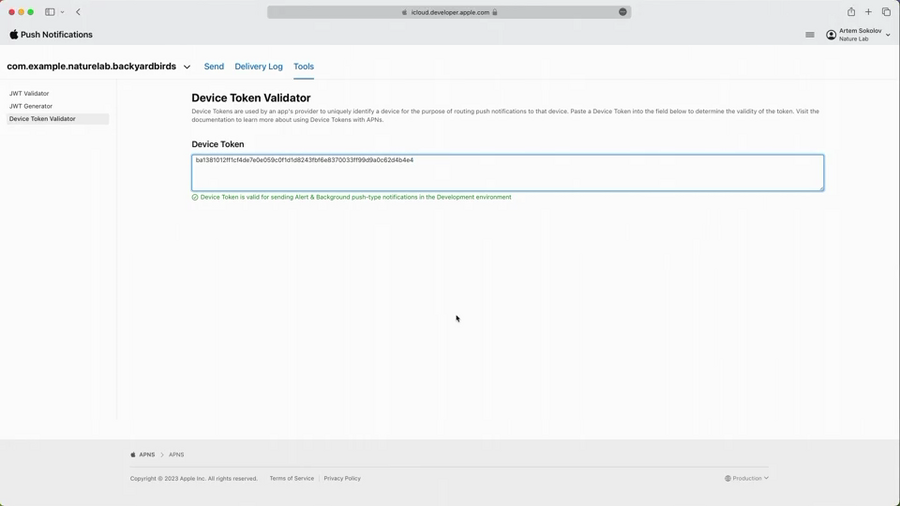Viewport: 900px width, 506px height.
Task: Click the Apple logo beside Push Notifications
Action: (14, 34)
